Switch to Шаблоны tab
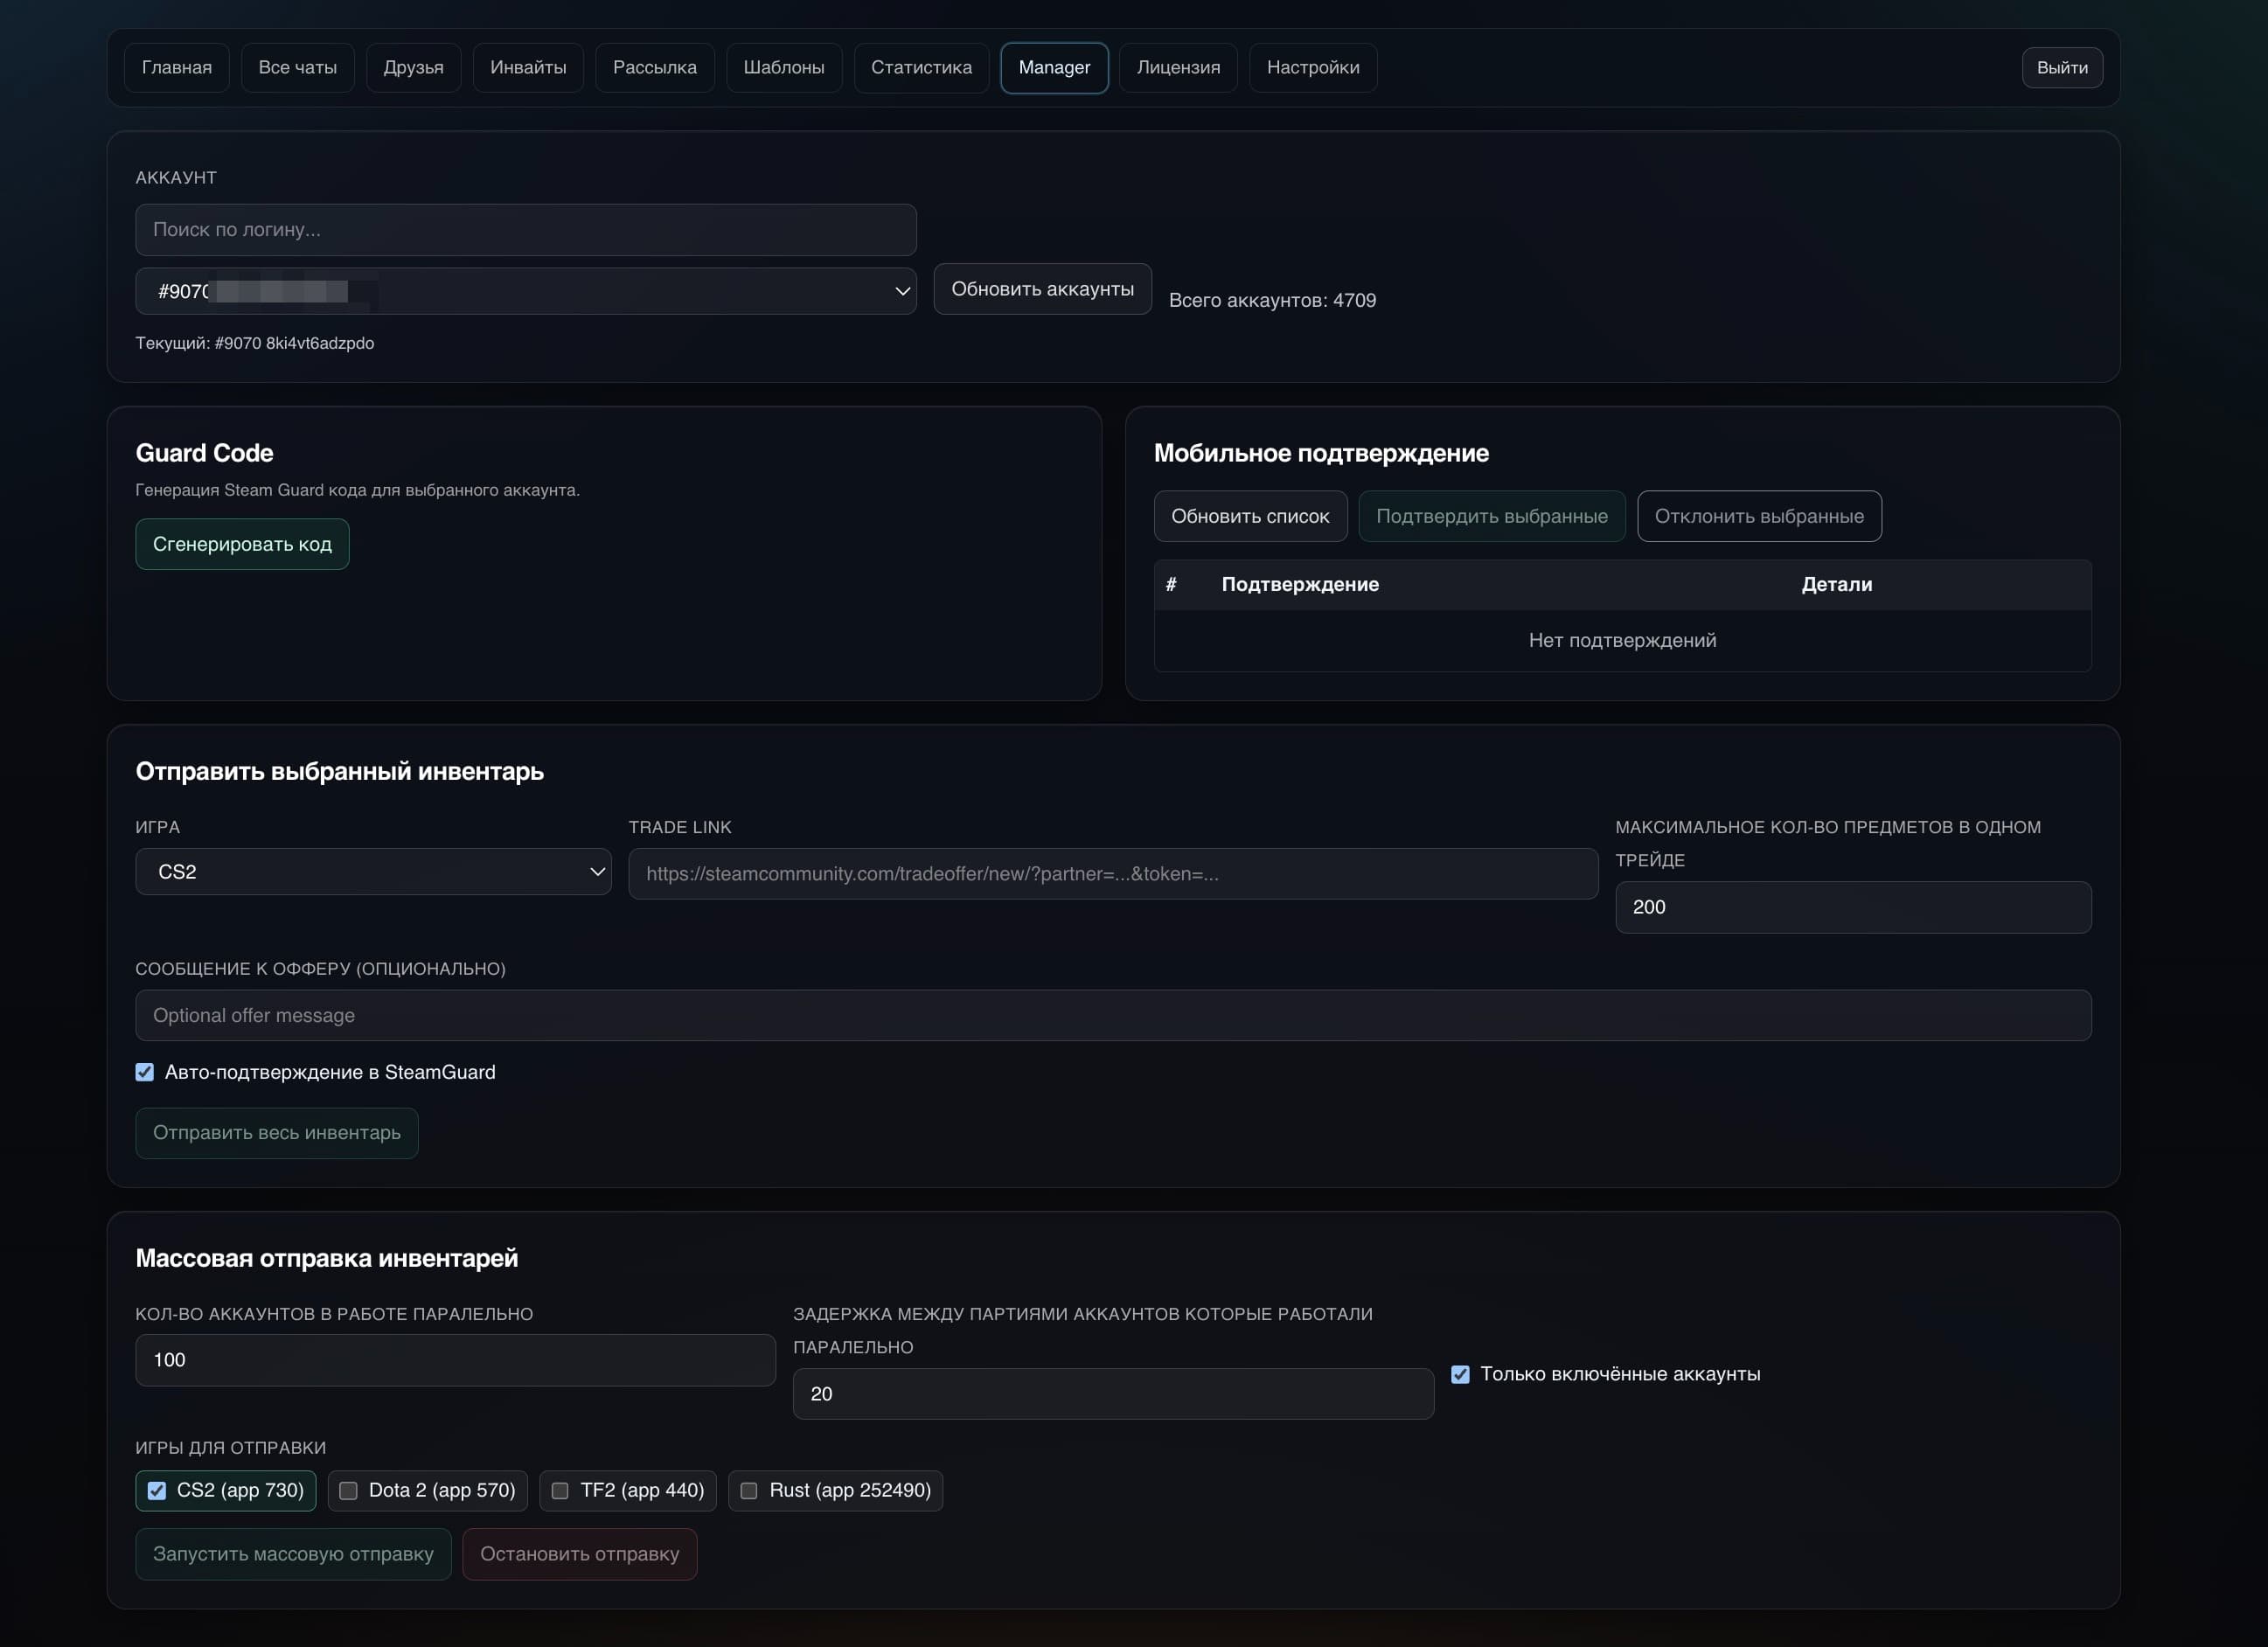Screen dimensions: 2268x1647 [784, 68]
